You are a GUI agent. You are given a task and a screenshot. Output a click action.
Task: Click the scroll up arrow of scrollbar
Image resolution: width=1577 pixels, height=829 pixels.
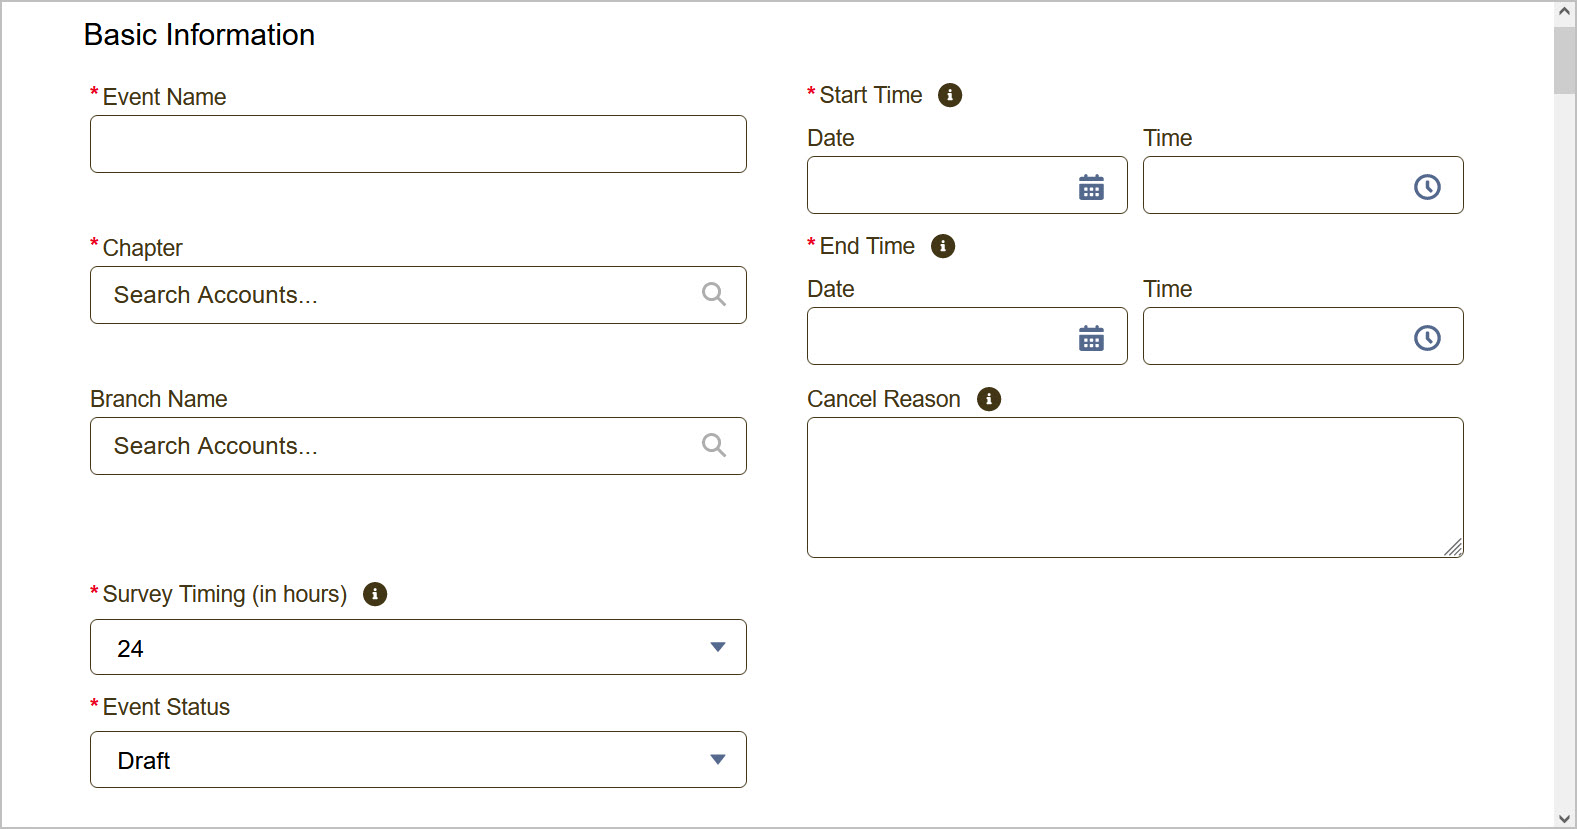tap(1565, 12)
